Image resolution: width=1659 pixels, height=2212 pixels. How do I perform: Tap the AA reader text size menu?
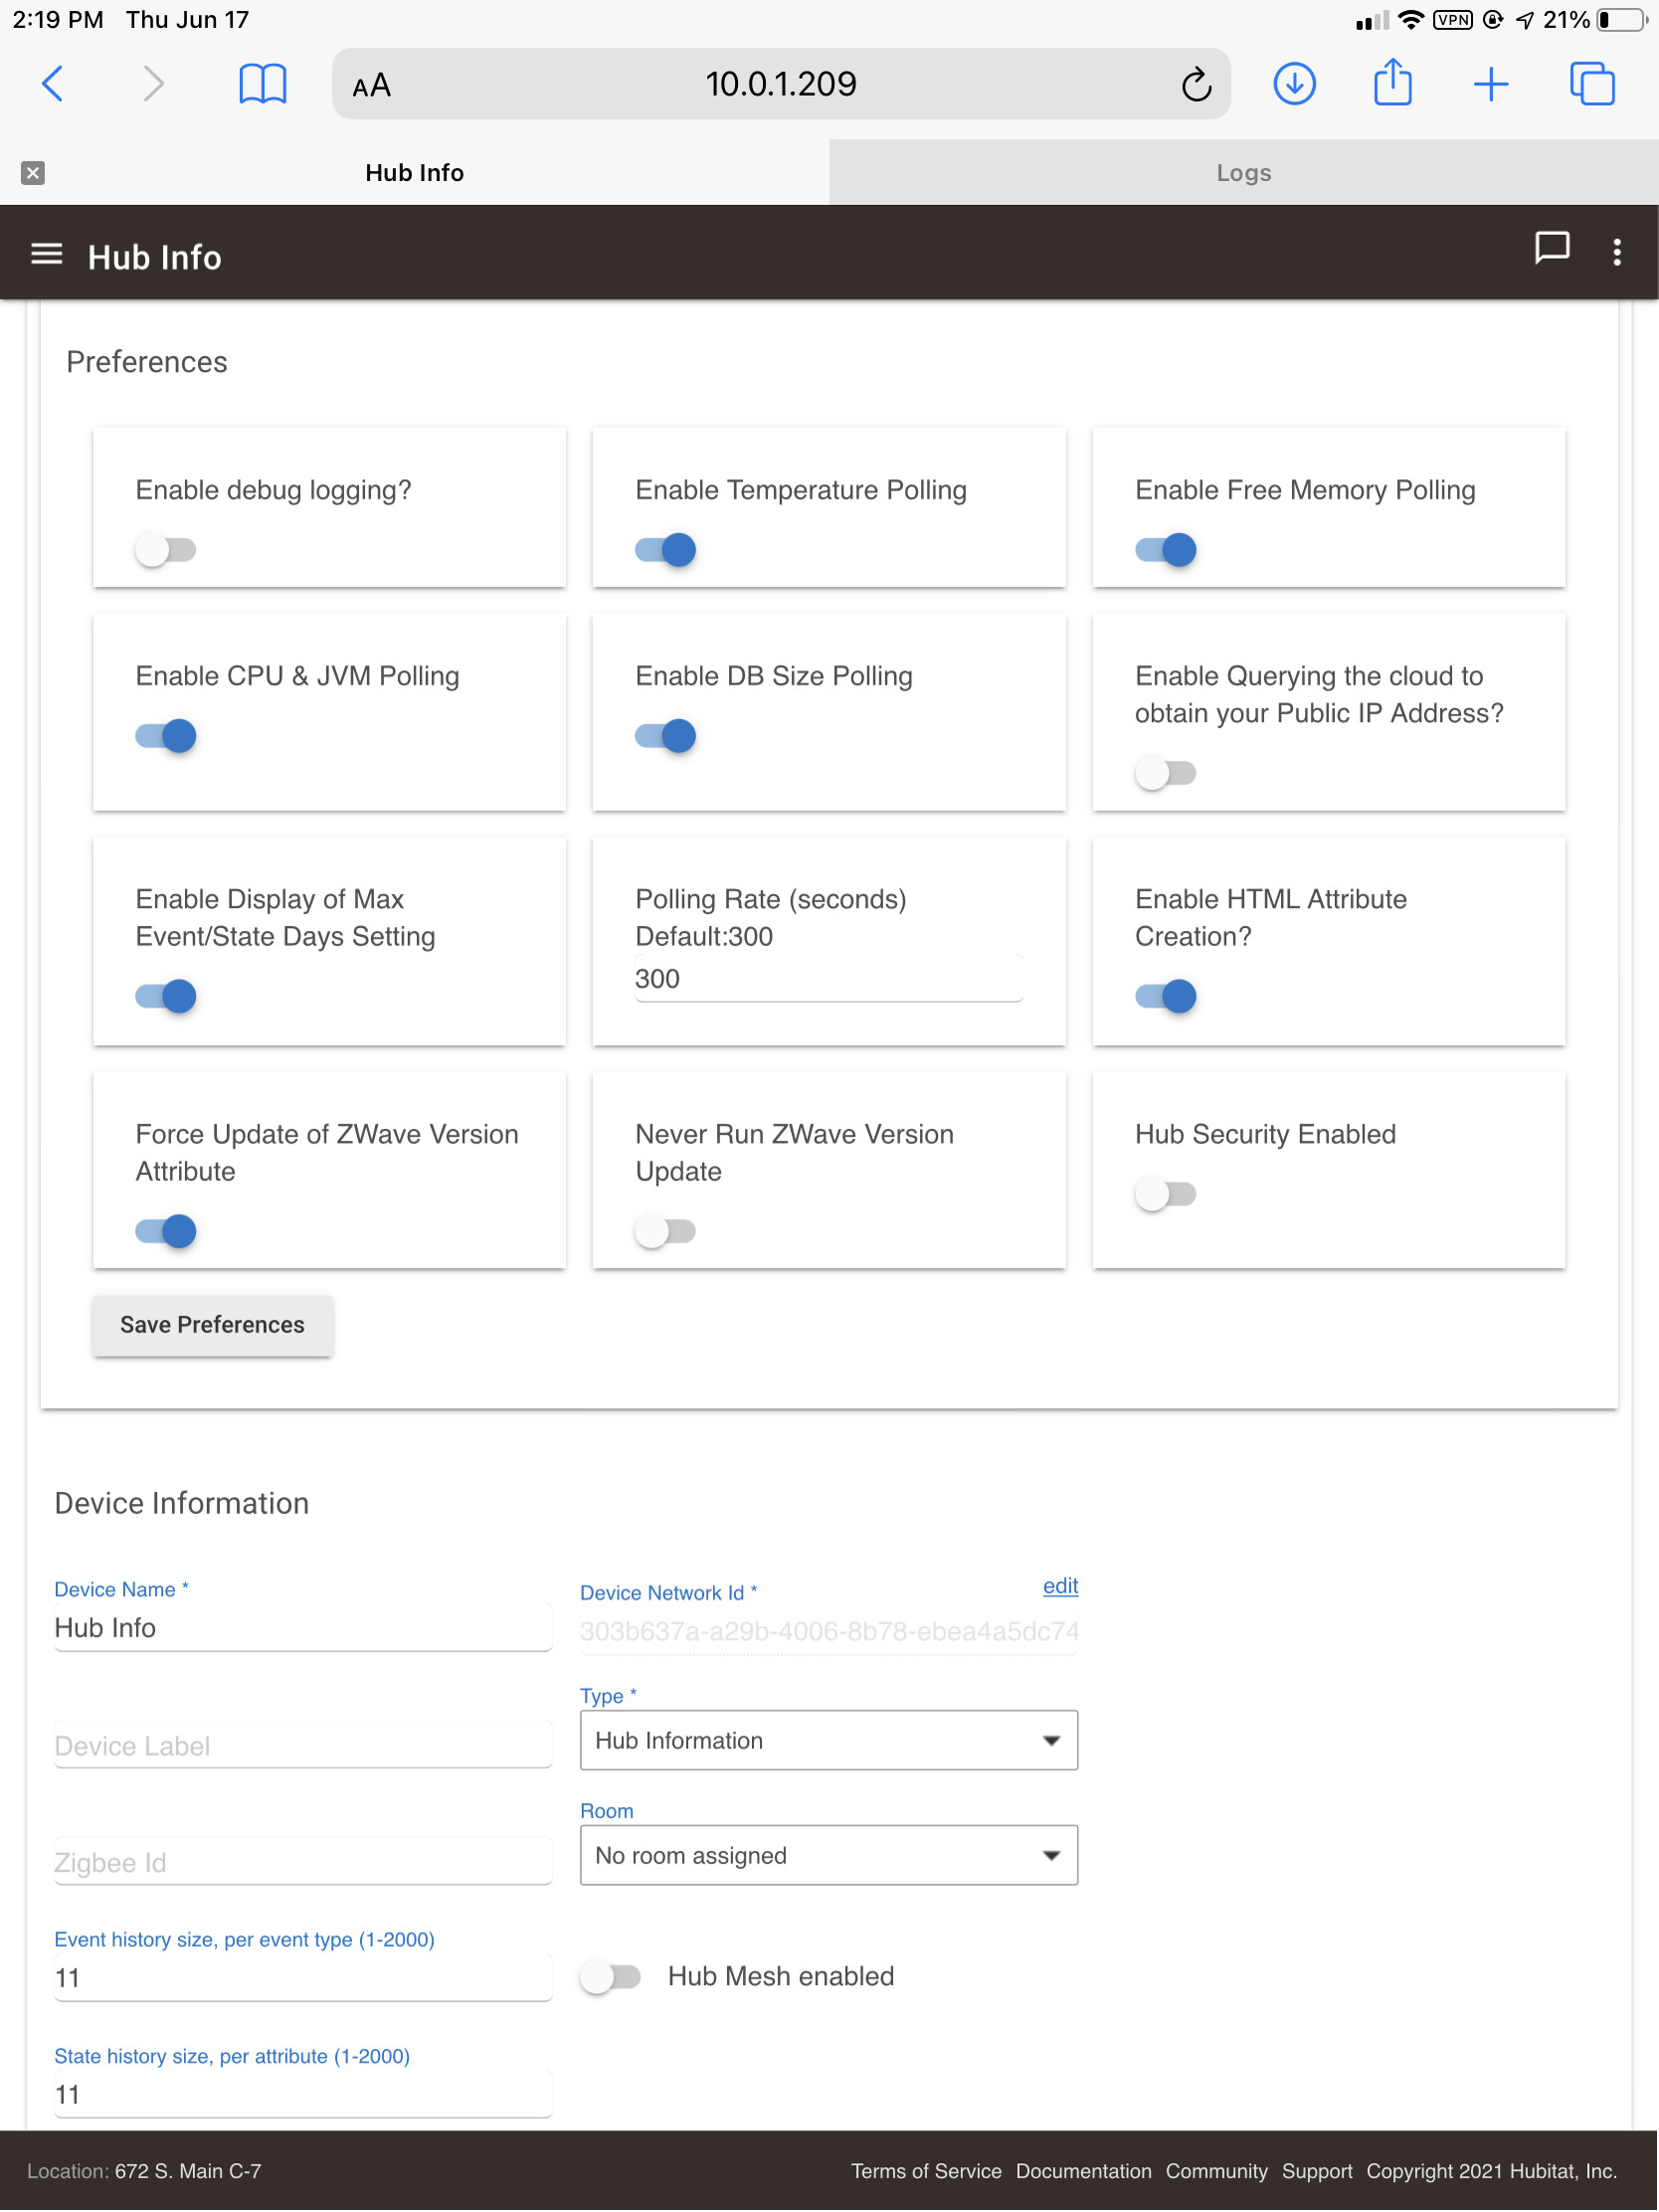pos(372,86)
